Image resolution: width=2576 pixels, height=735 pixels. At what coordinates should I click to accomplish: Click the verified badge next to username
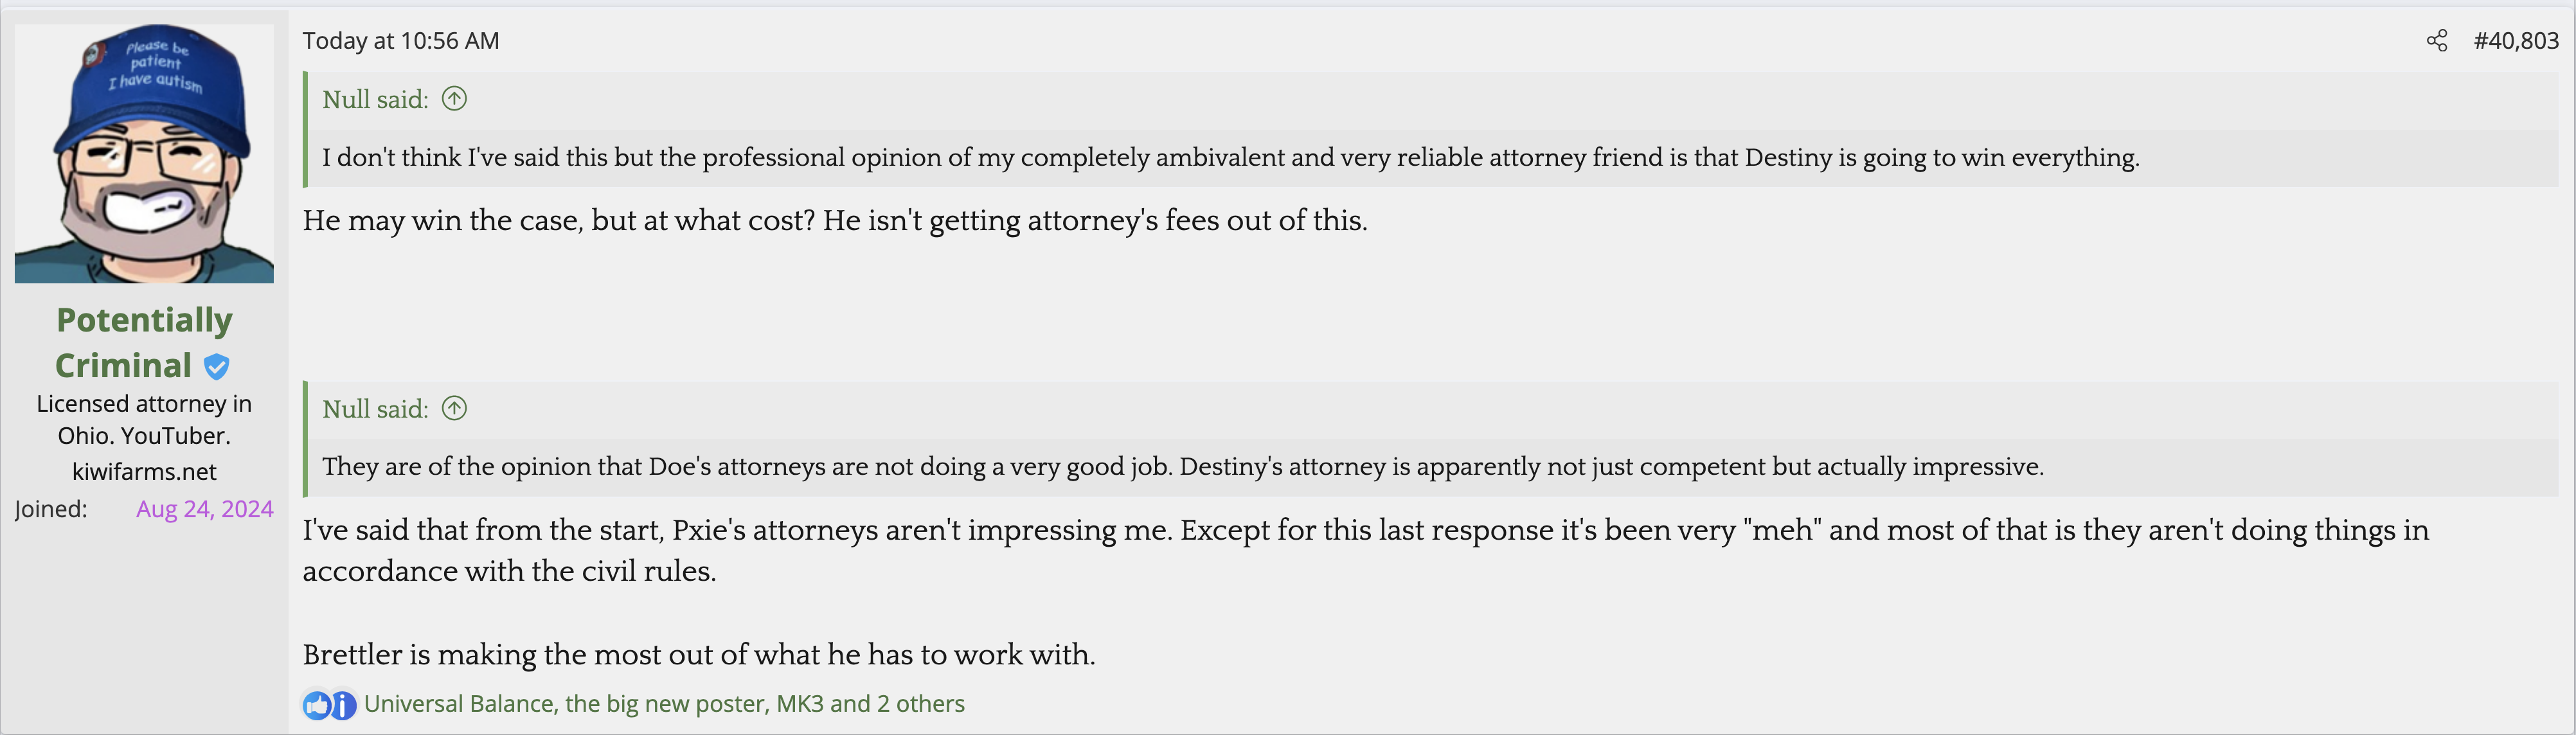(216, 367)
